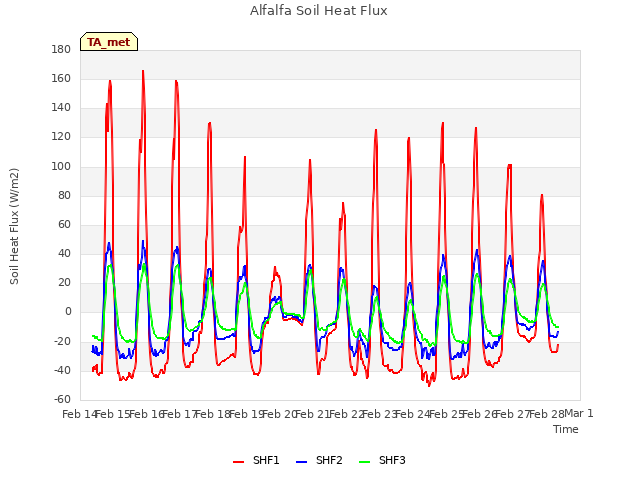This screenshot has height=480, width=640.
Task: Click the -20 y-axis tick label
Action: tap(62, 341)
